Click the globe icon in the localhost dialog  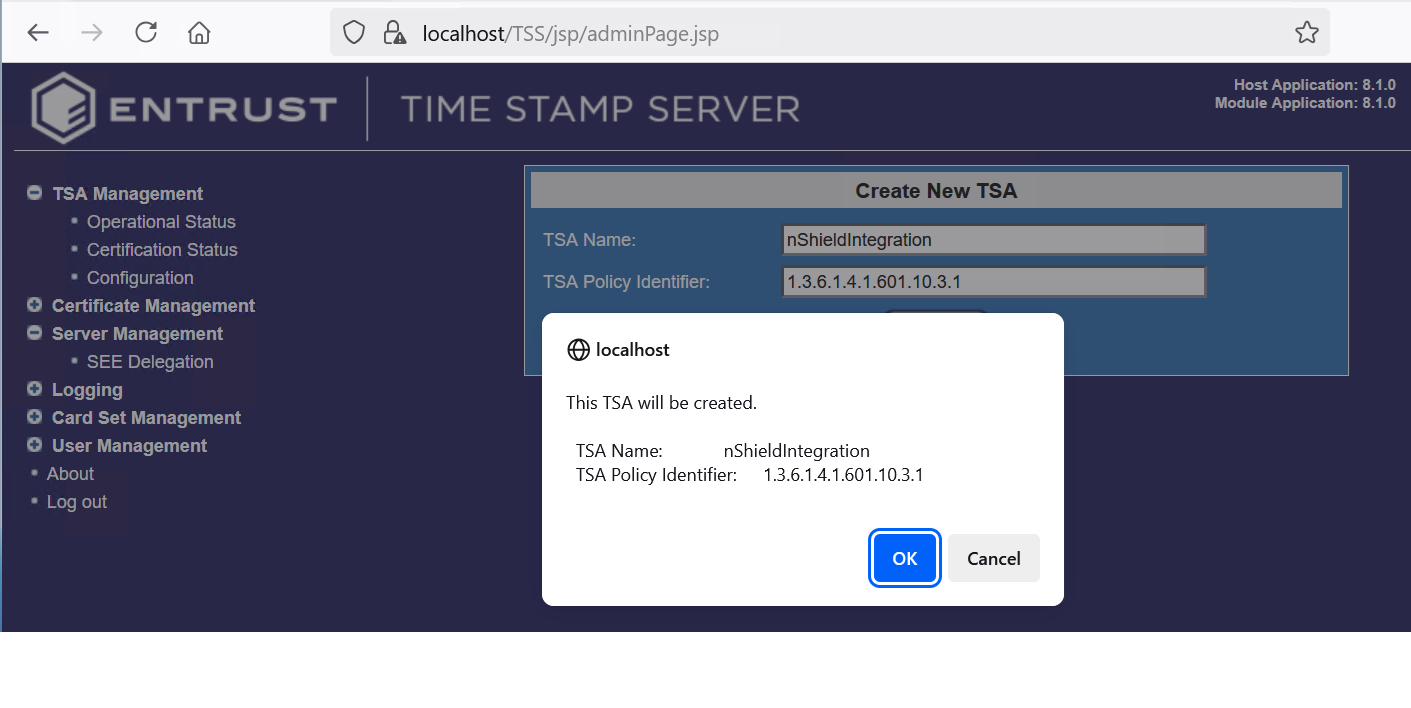point(578,350)
